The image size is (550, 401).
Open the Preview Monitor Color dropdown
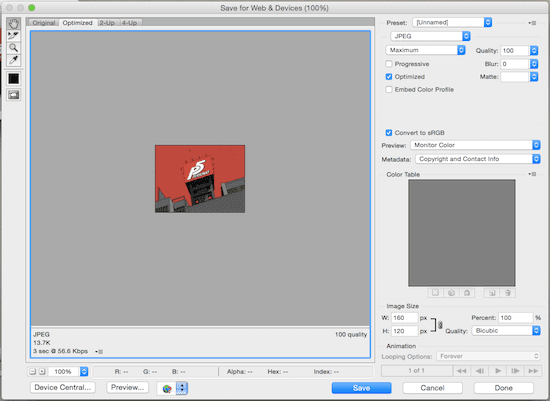(475, 145)
